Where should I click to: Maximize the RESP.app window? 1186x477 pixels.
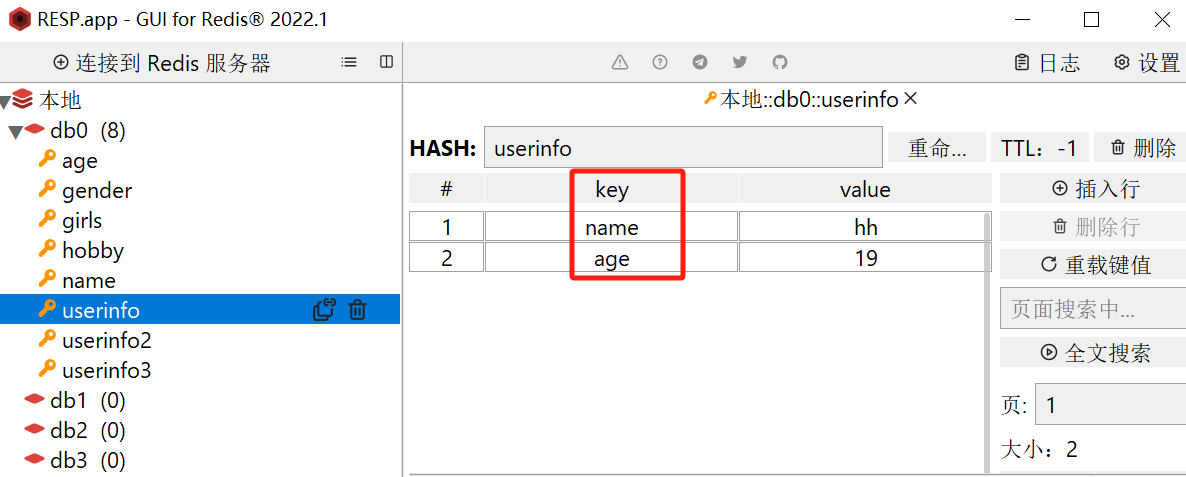[1091, 20]
